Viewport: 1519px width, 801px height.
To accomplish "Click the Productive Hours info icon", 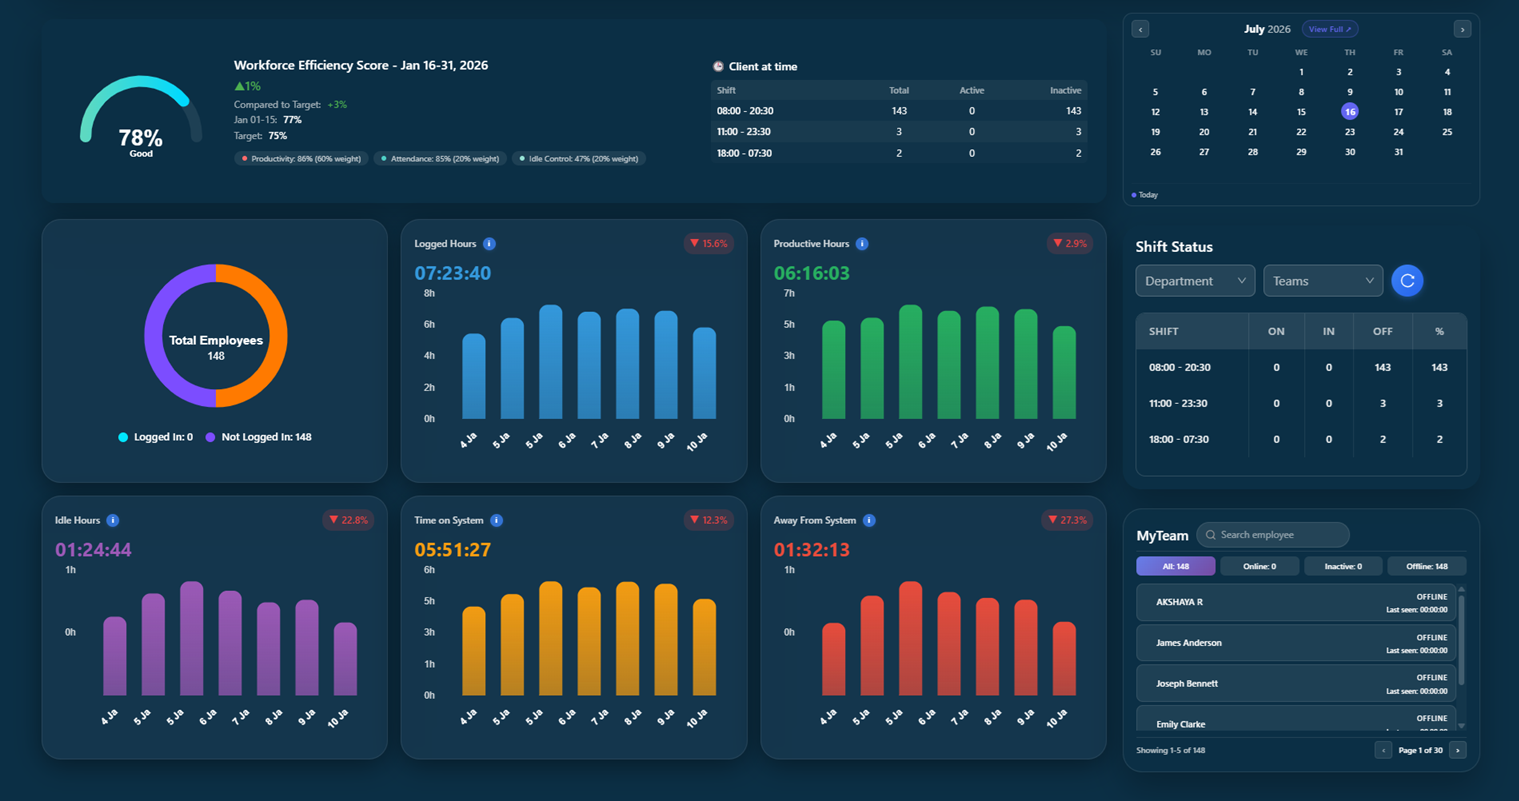I will pos(862,244).
